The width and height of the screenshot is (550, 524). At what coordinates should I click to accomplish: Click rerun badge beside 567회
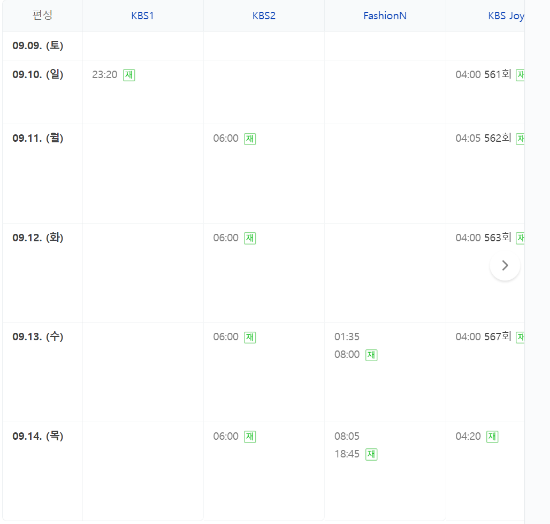point(520,337)
